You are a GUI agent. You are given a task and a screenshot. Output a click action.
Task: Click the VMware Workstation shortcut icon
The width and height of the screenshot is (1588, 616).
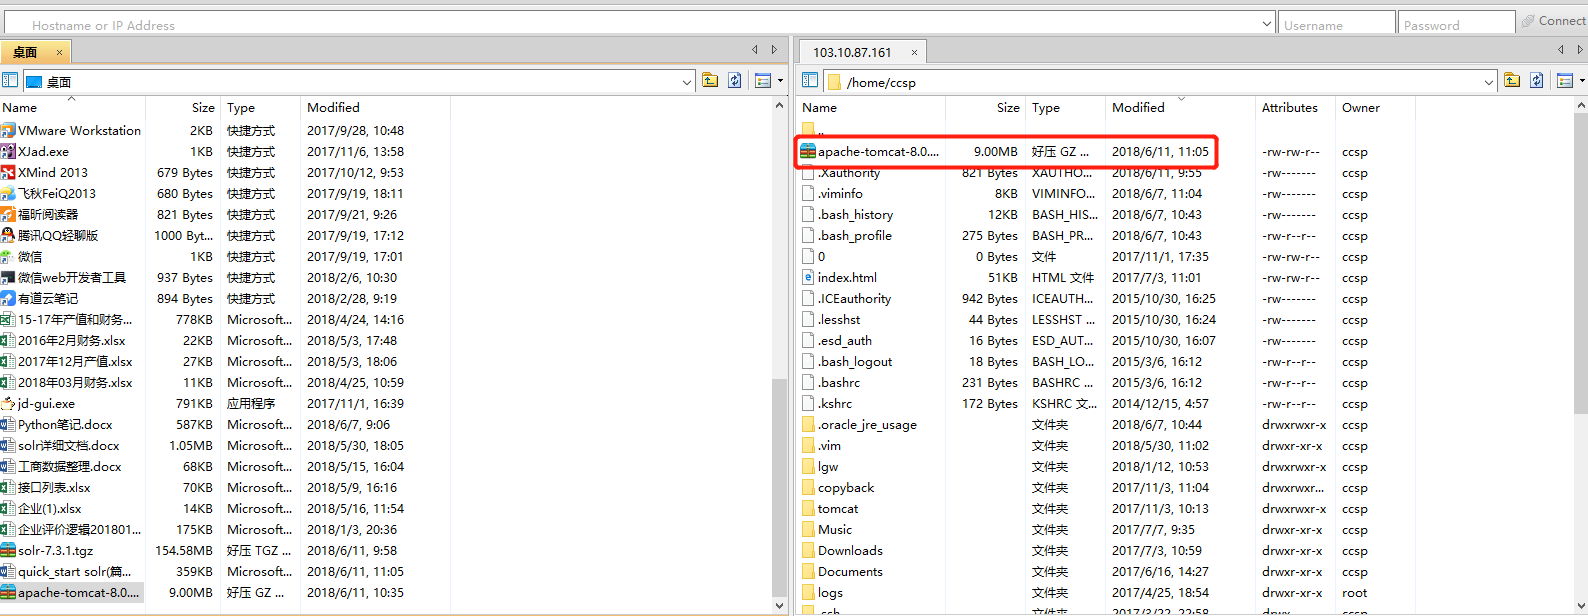(8, 130)
